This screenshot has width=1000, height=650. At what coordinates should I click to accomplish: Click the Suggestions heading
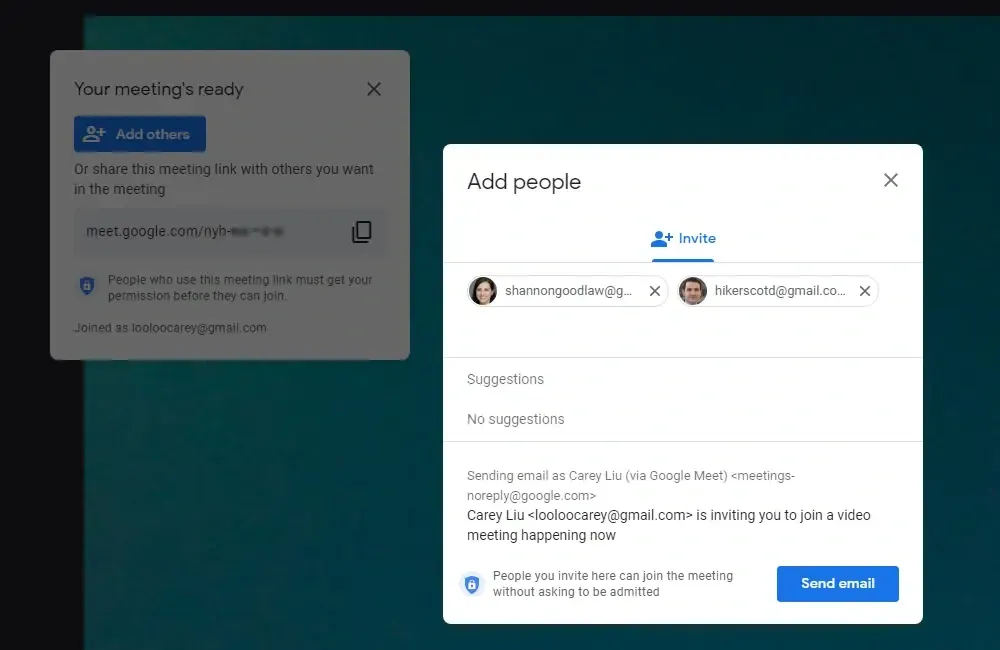coord(505,379)
